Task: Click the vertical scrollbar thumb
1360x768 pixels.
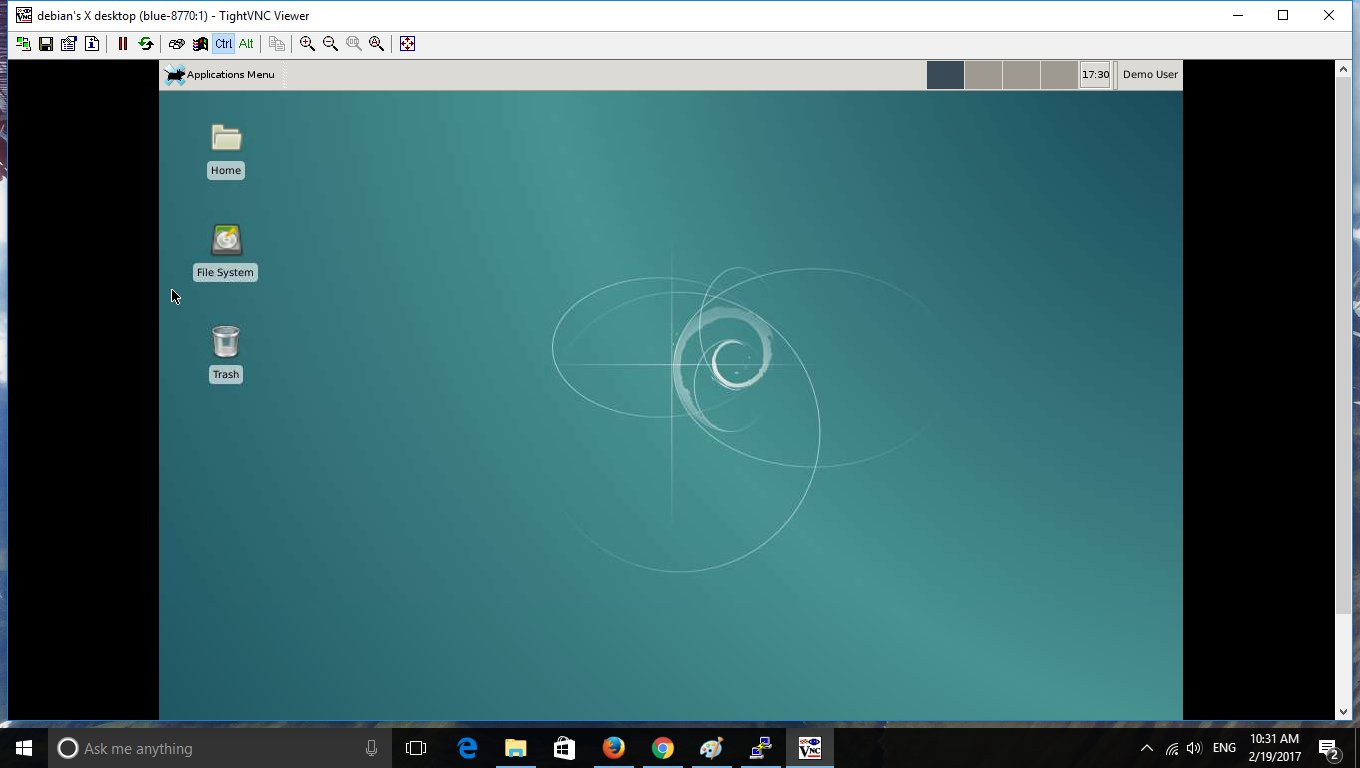Action: pyautogui.click(x=1343, y=346)
